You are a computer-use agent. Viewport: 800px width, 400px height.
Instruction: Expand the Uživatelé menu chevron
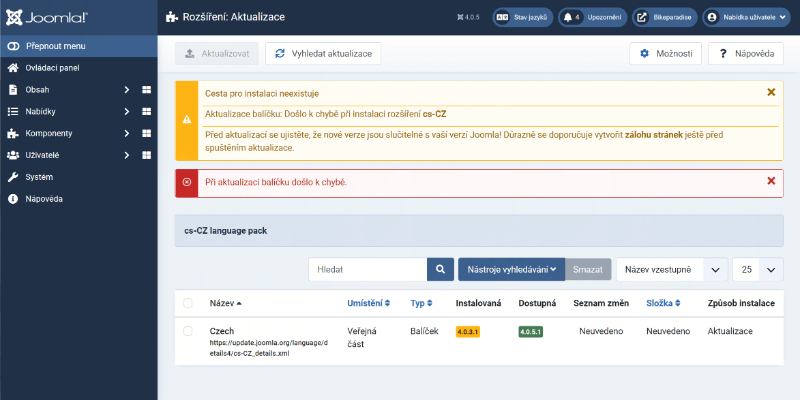(127, 155)
